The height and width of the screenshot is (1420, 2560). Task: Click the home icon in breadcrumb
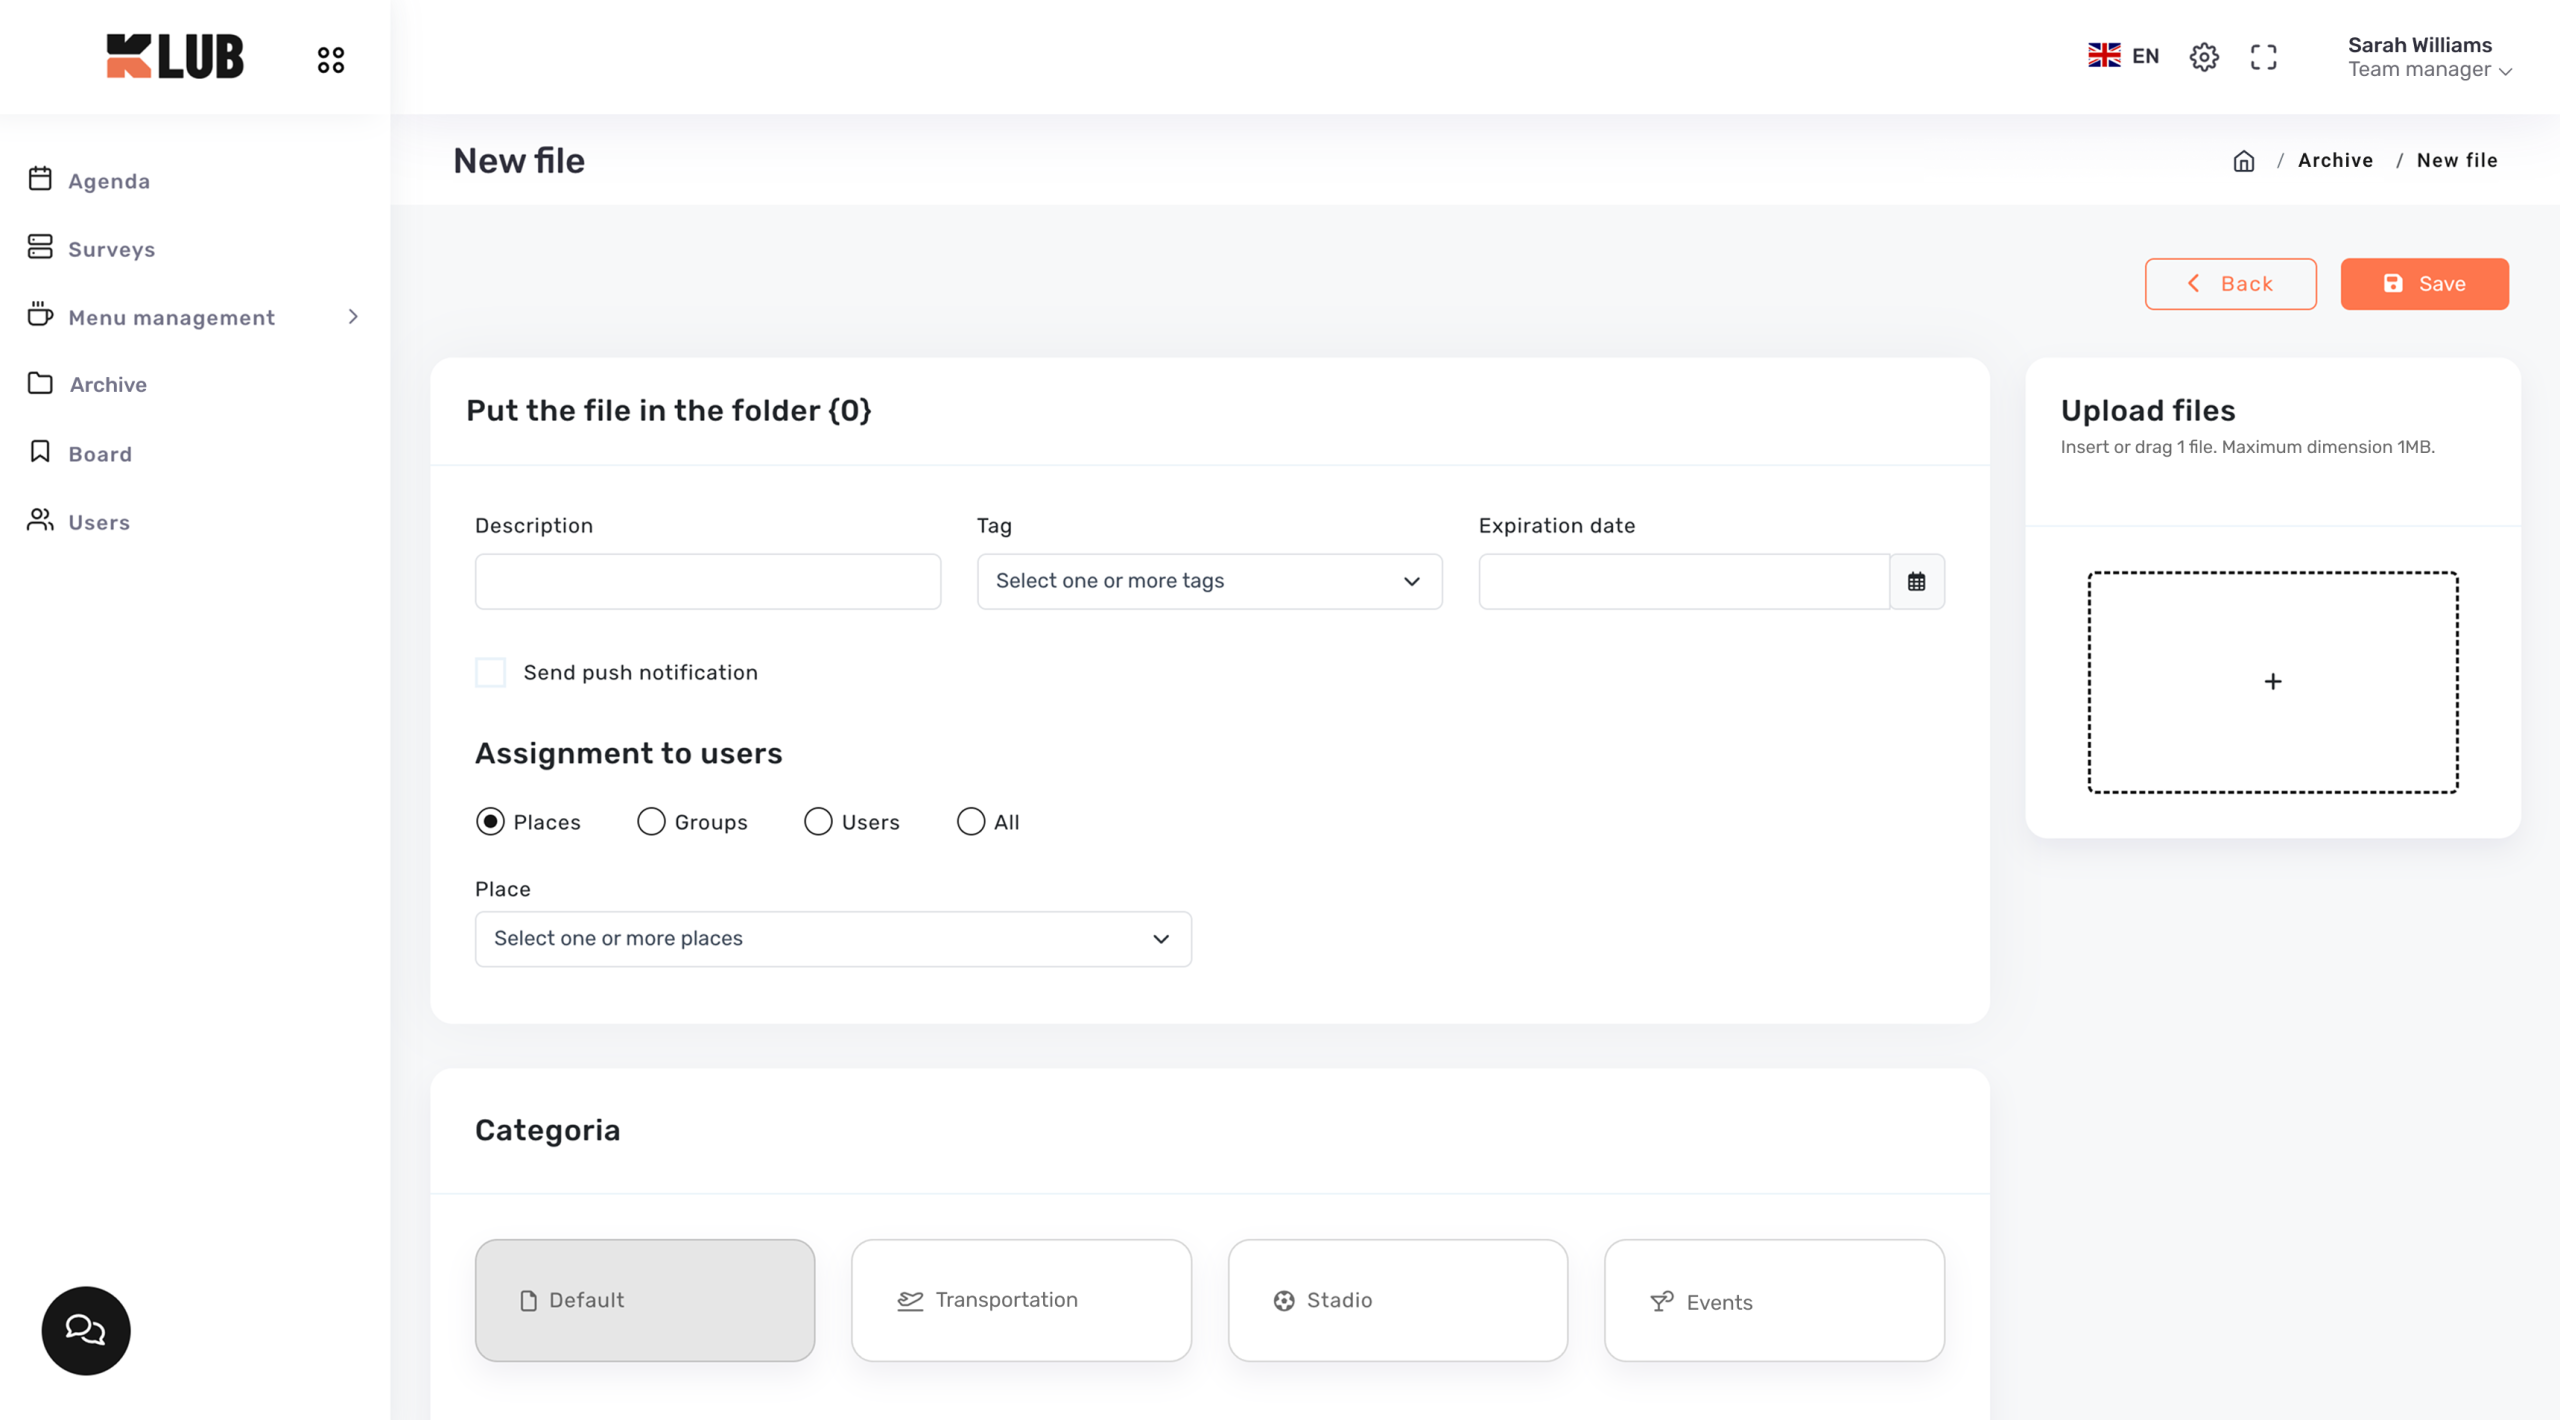[2243, 161]
